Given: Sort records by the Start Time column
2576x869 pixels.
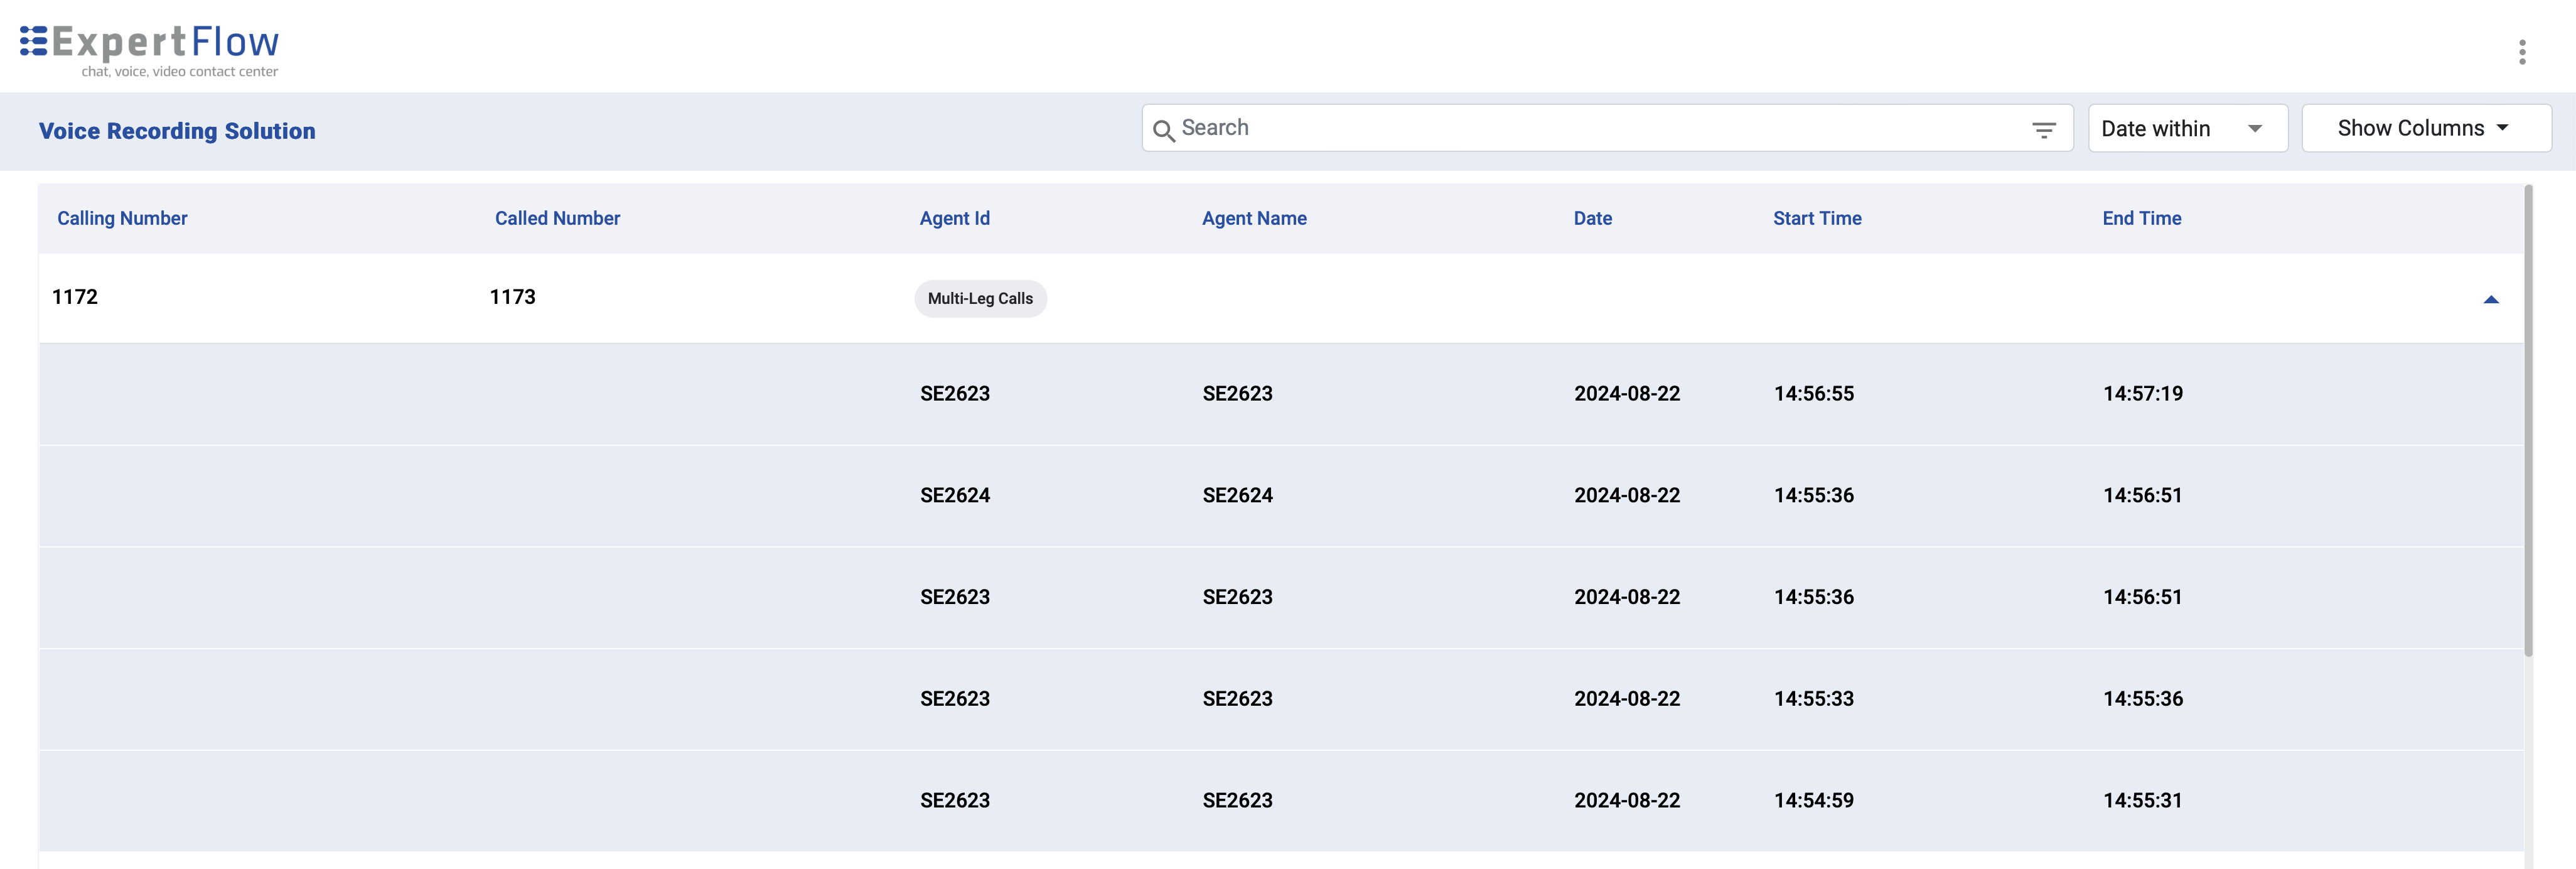Looking at the screenshot, I should click(1816, 218).
